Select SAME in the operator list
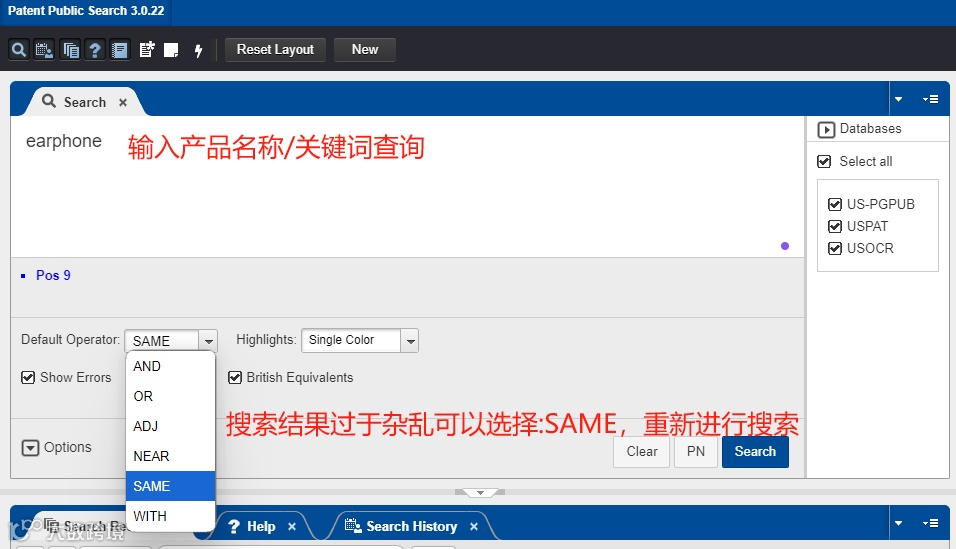The height and width of the screenshot is (549, 956). tap(171, 486)
